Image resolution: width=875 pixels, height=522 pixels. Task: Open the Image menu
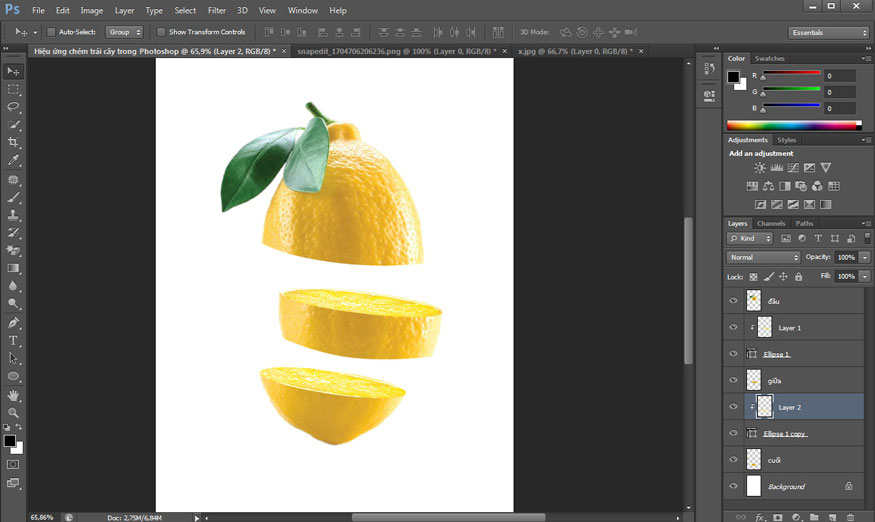click(x=92, y=11)
